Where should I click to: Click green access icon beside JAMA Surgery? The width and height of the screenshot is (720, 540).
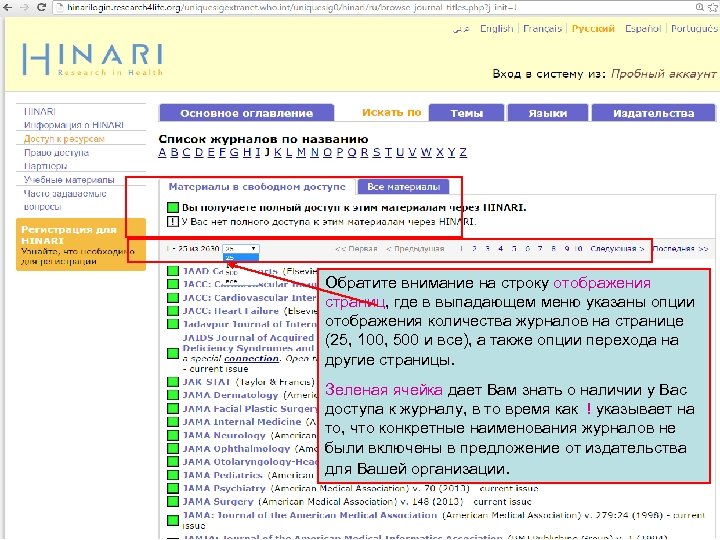(x=173, y=501)
